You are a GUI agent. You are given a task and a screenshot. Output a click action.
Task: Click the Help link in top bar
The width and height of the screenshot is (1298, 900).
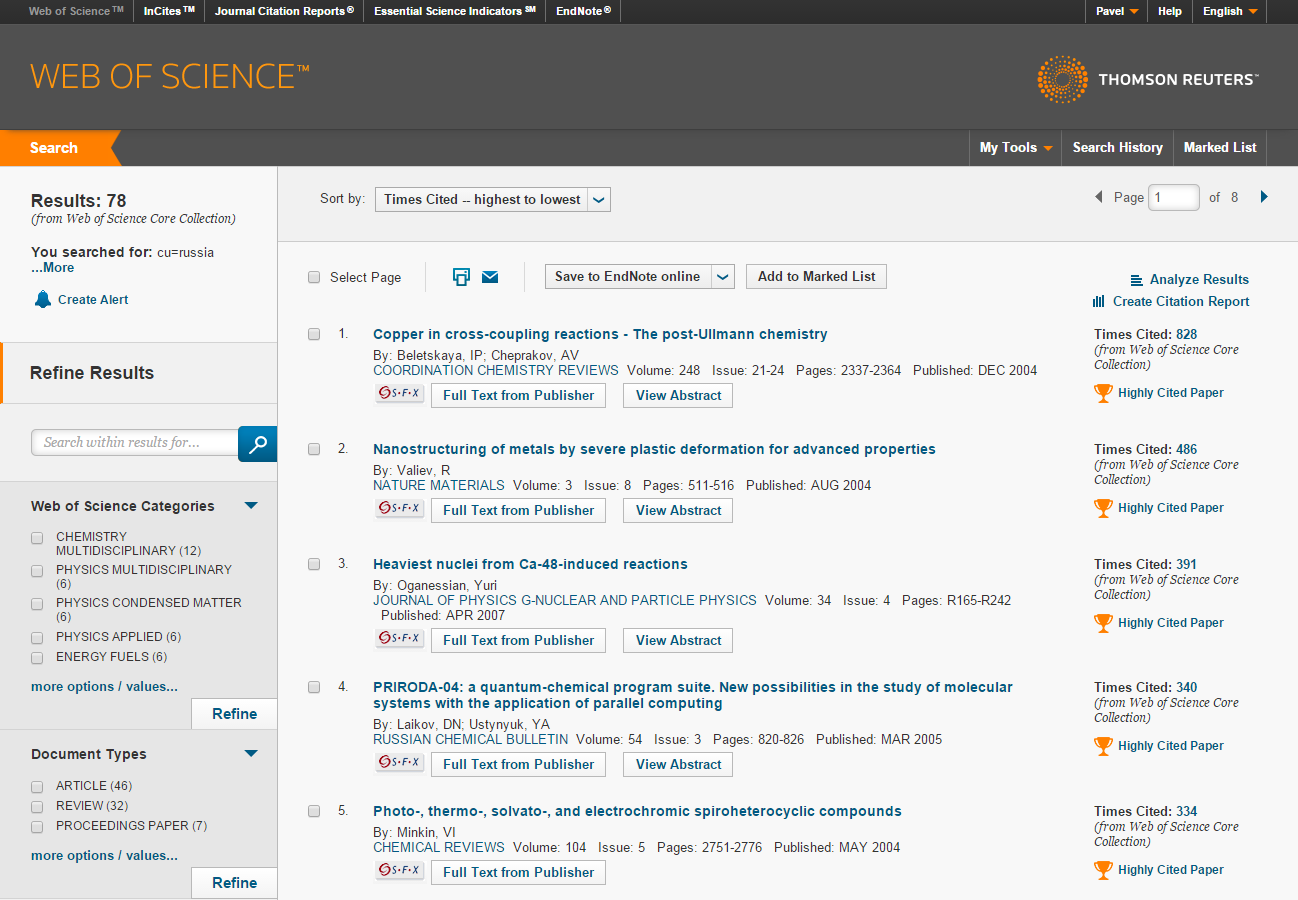[1169, 12]
